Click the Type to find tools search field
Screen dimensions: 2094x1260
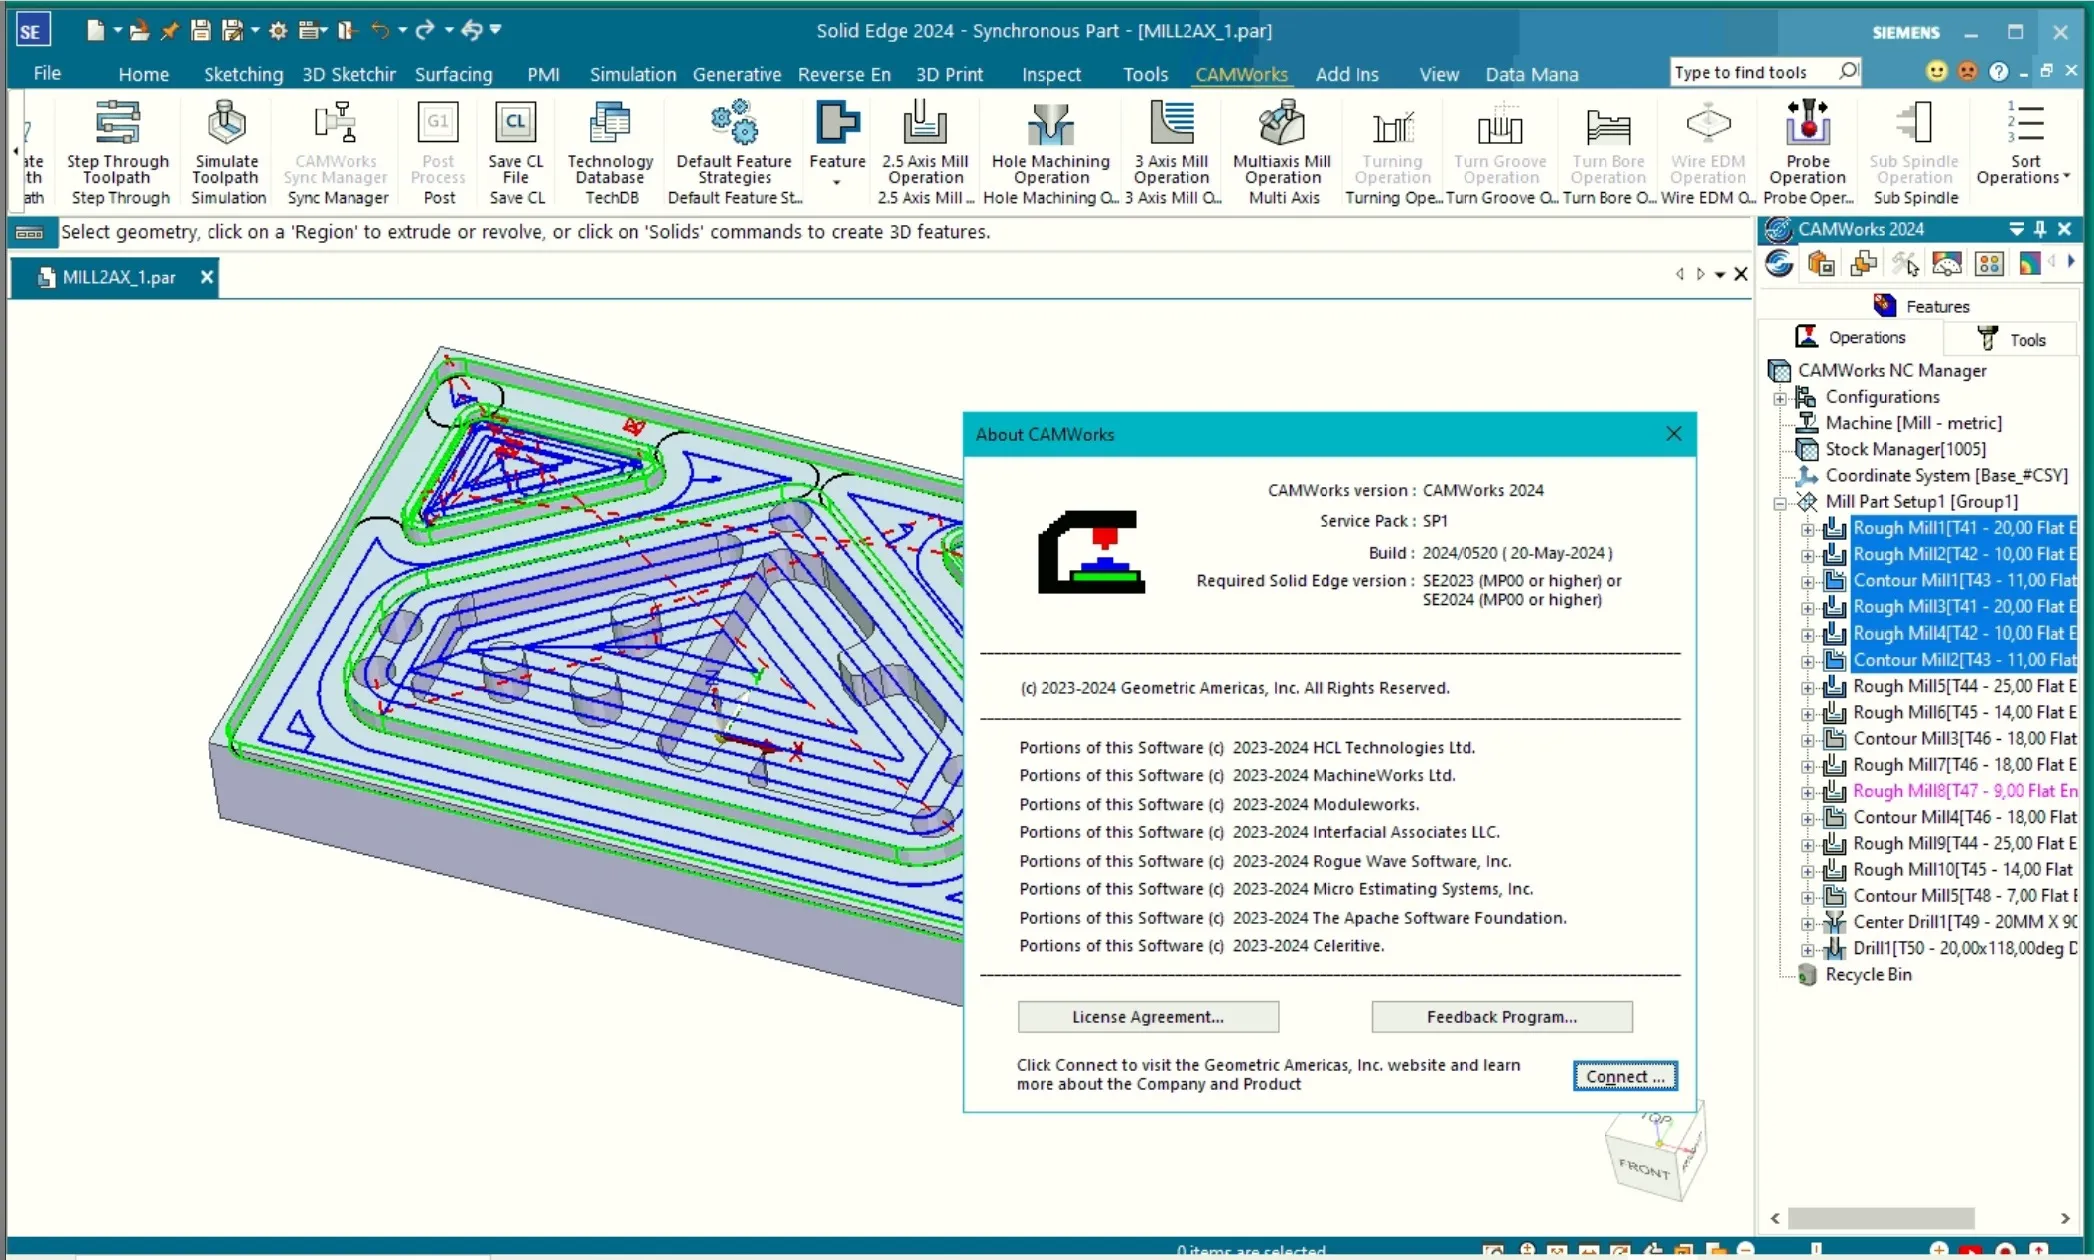pyautogui.click(x=1754, y=72)
